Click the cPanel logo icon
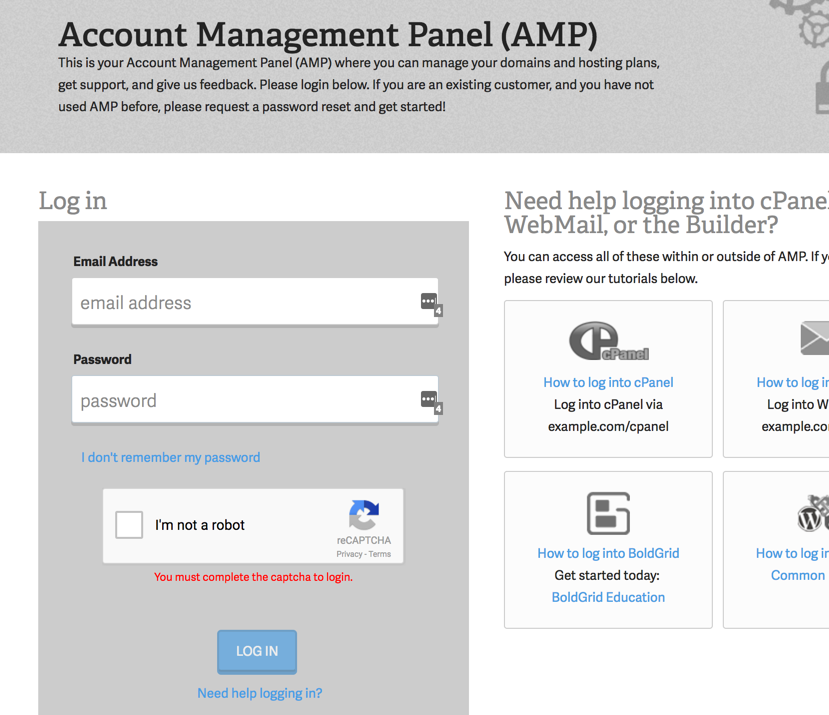The height and width of the screenshot is (715, 829). [609, 341]
